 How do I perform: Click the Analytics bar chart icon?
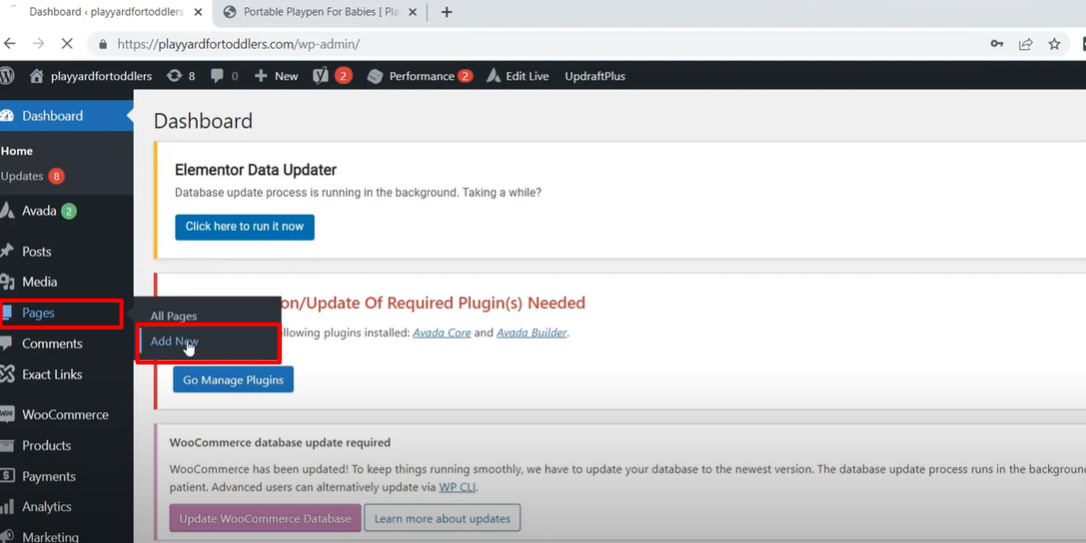[x=7, y=506]
